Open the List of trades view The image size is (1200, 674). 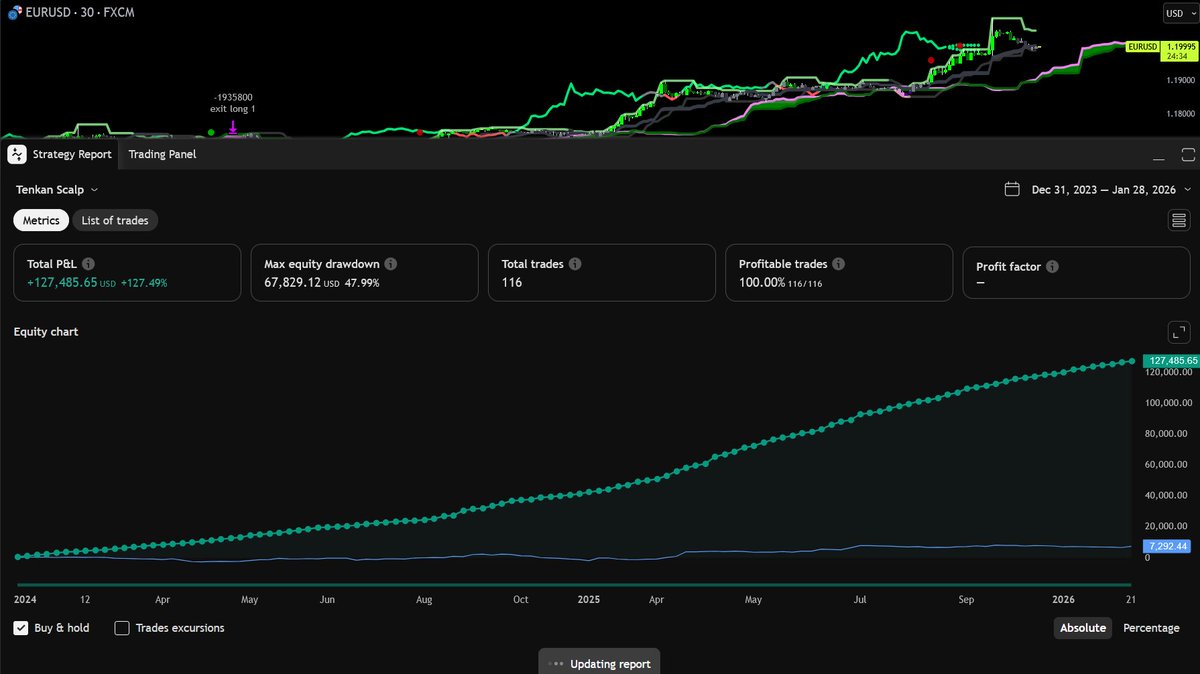tap(115, 220)
